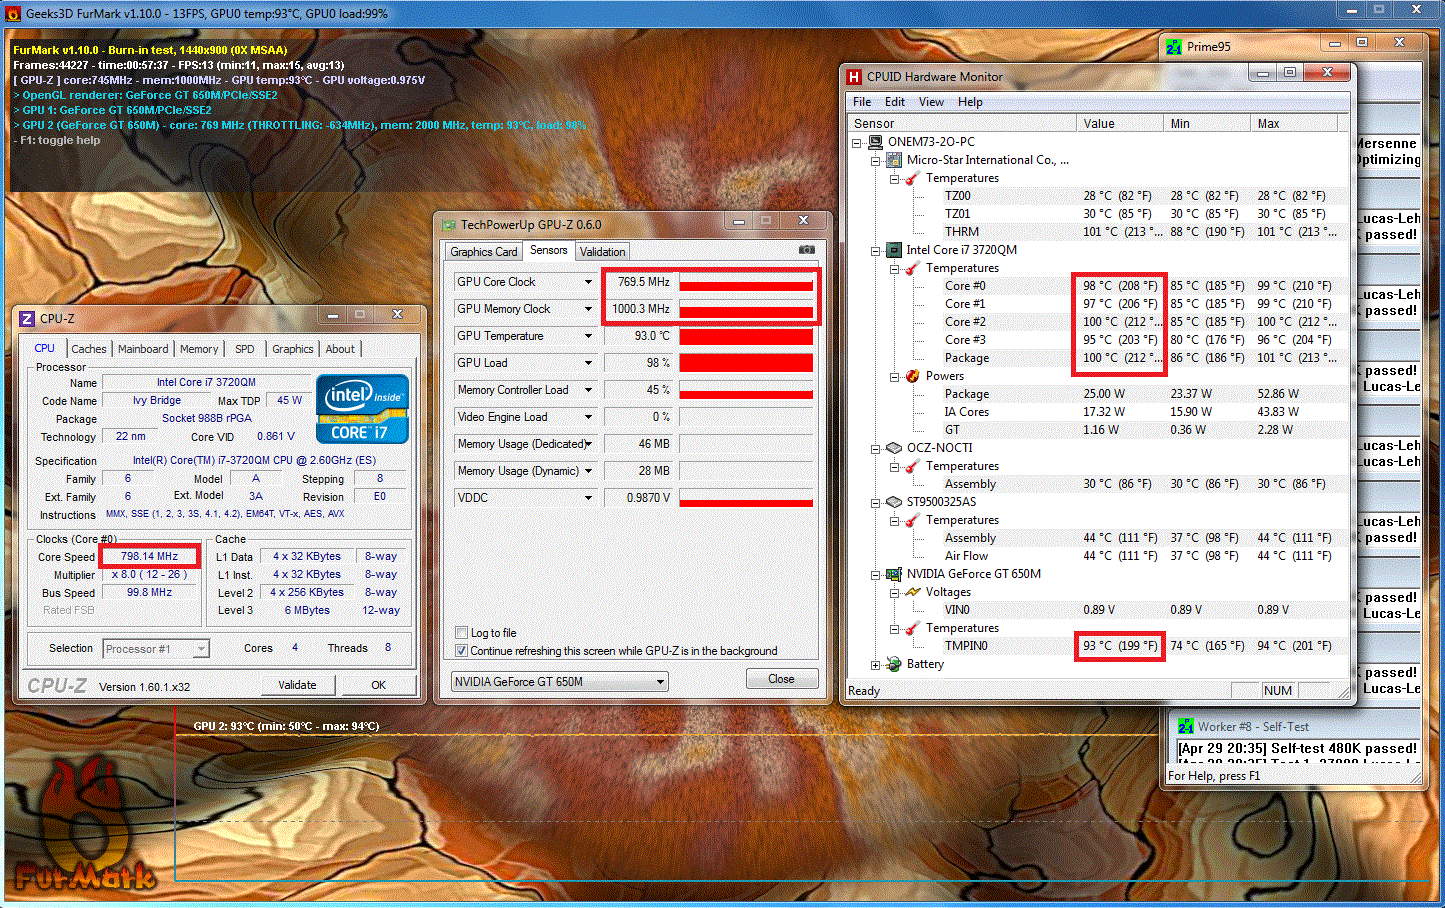The height and width of the screenshot is (908, 1445).
Task: Click the Min column header in HWMonitor
Action: [x=1208, y=124]
